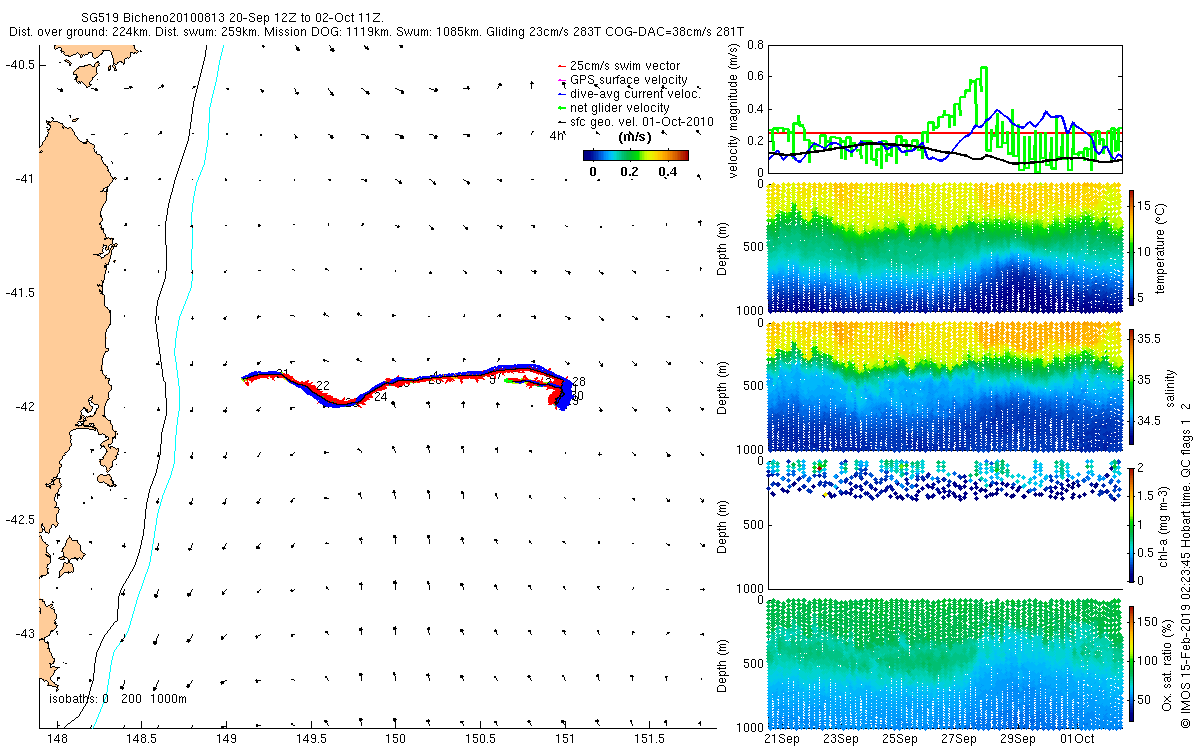Click the oxygen saturation depth-section plot
The width and height of the screenshot is (1200, 750).
point(945,662)
